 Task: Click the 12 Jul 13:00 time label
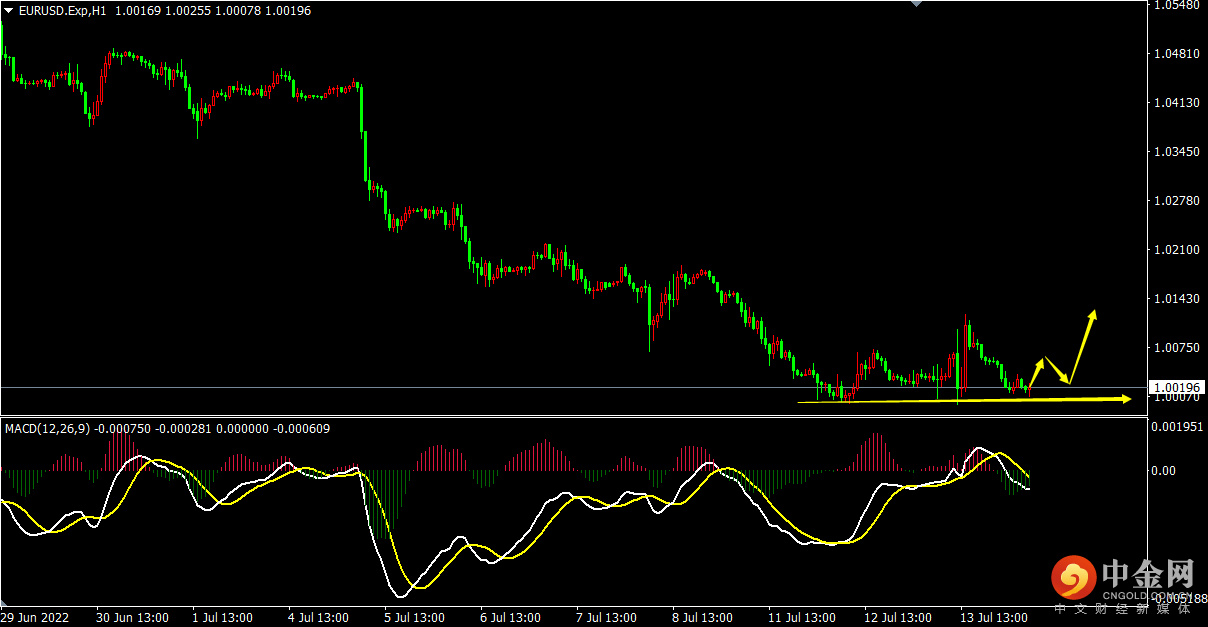pos(898,618)
